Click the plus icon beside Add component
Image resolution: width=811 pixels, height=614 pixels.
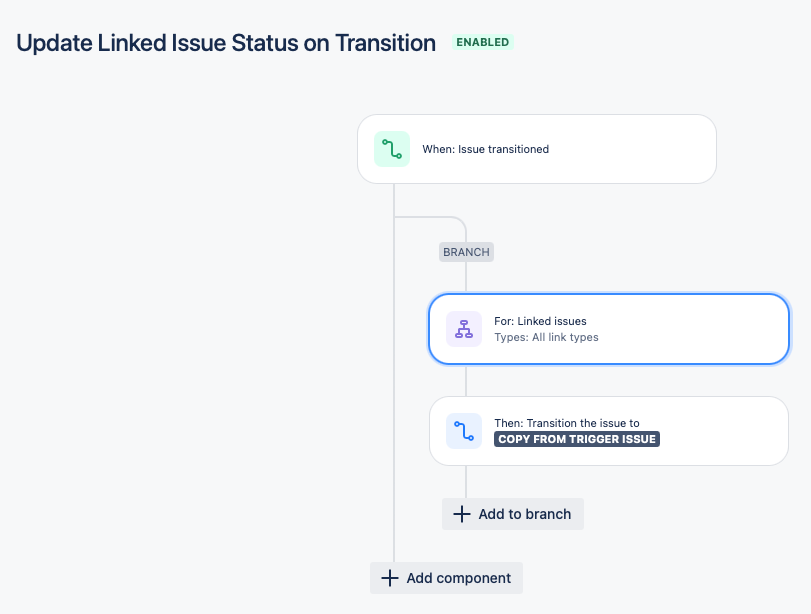click(x=389, y=578)
